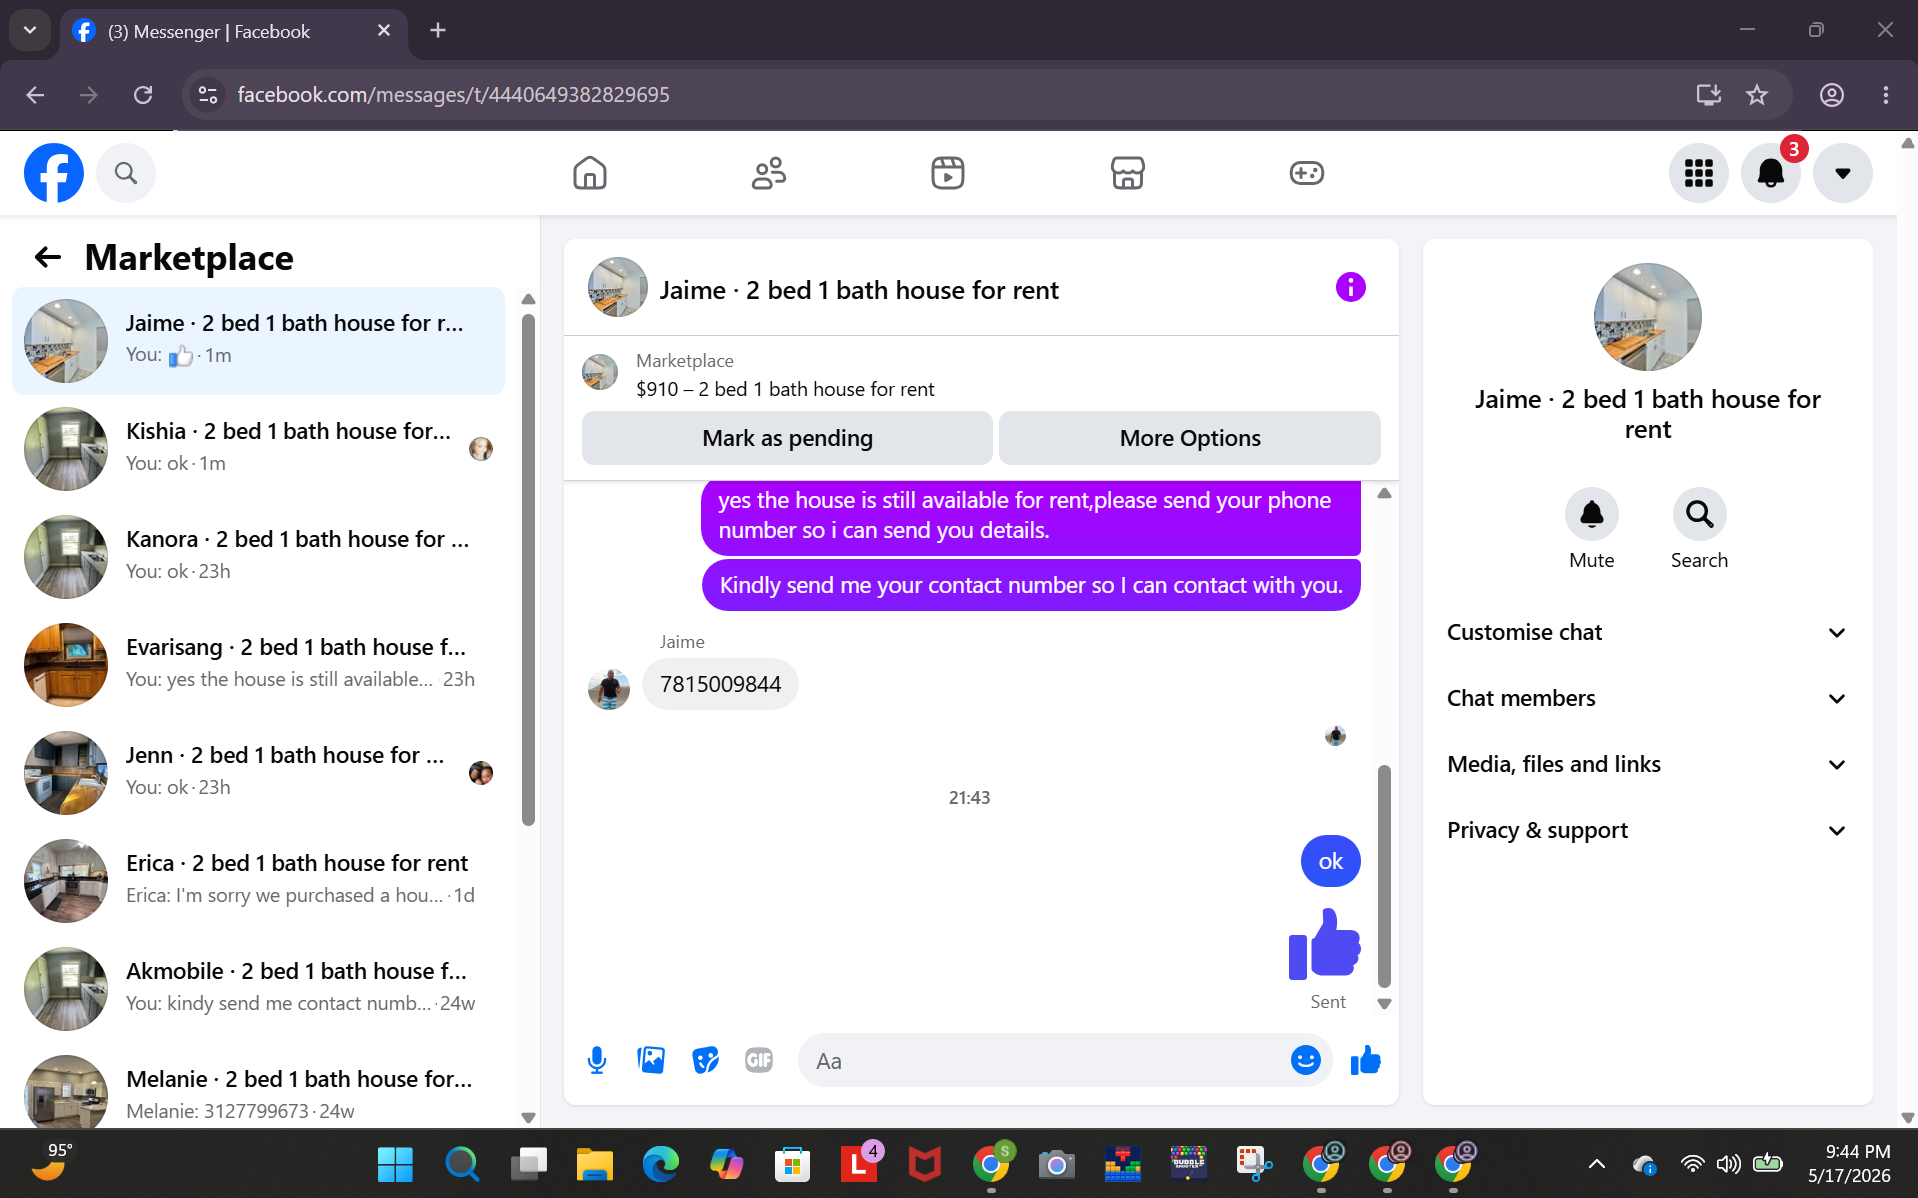The image size is (1918, 1198).
Task: Open Microsoft Store from taskbar
Action: 792,1164
